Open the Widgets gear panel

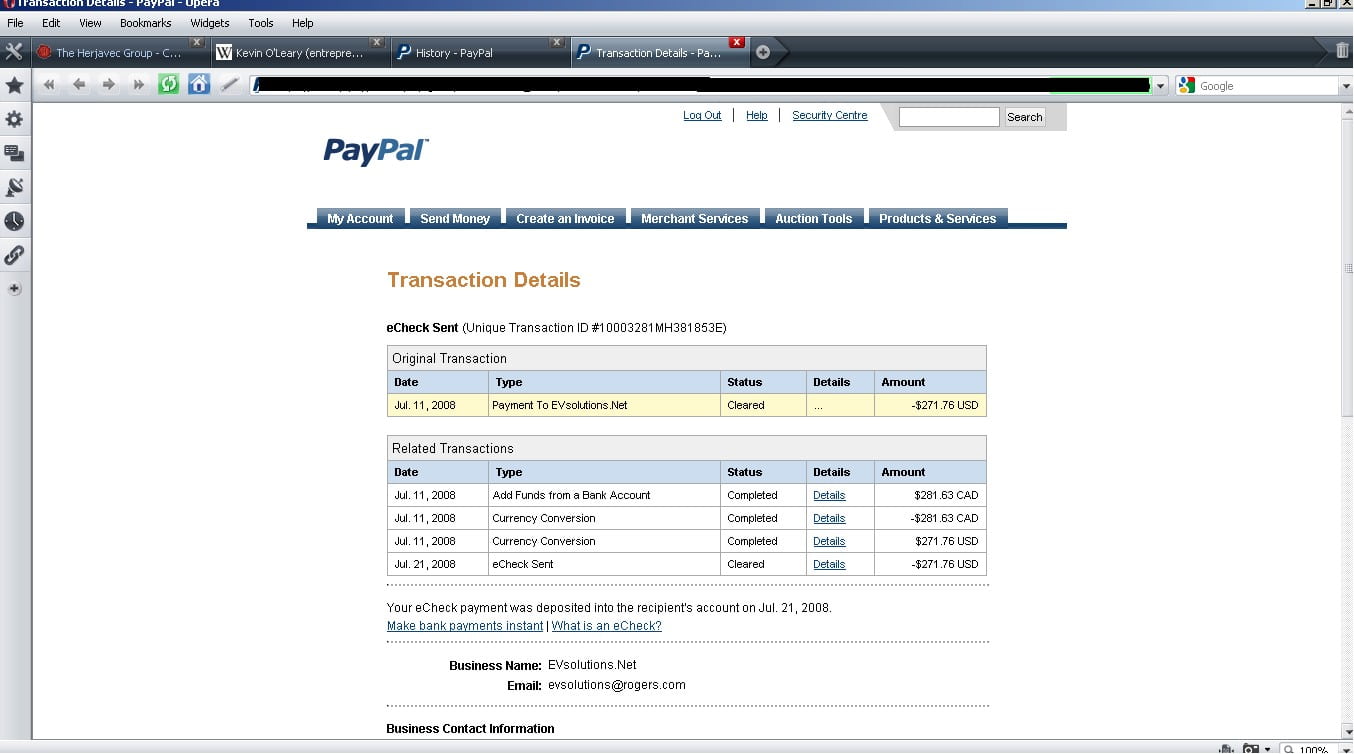click(14, 119)
